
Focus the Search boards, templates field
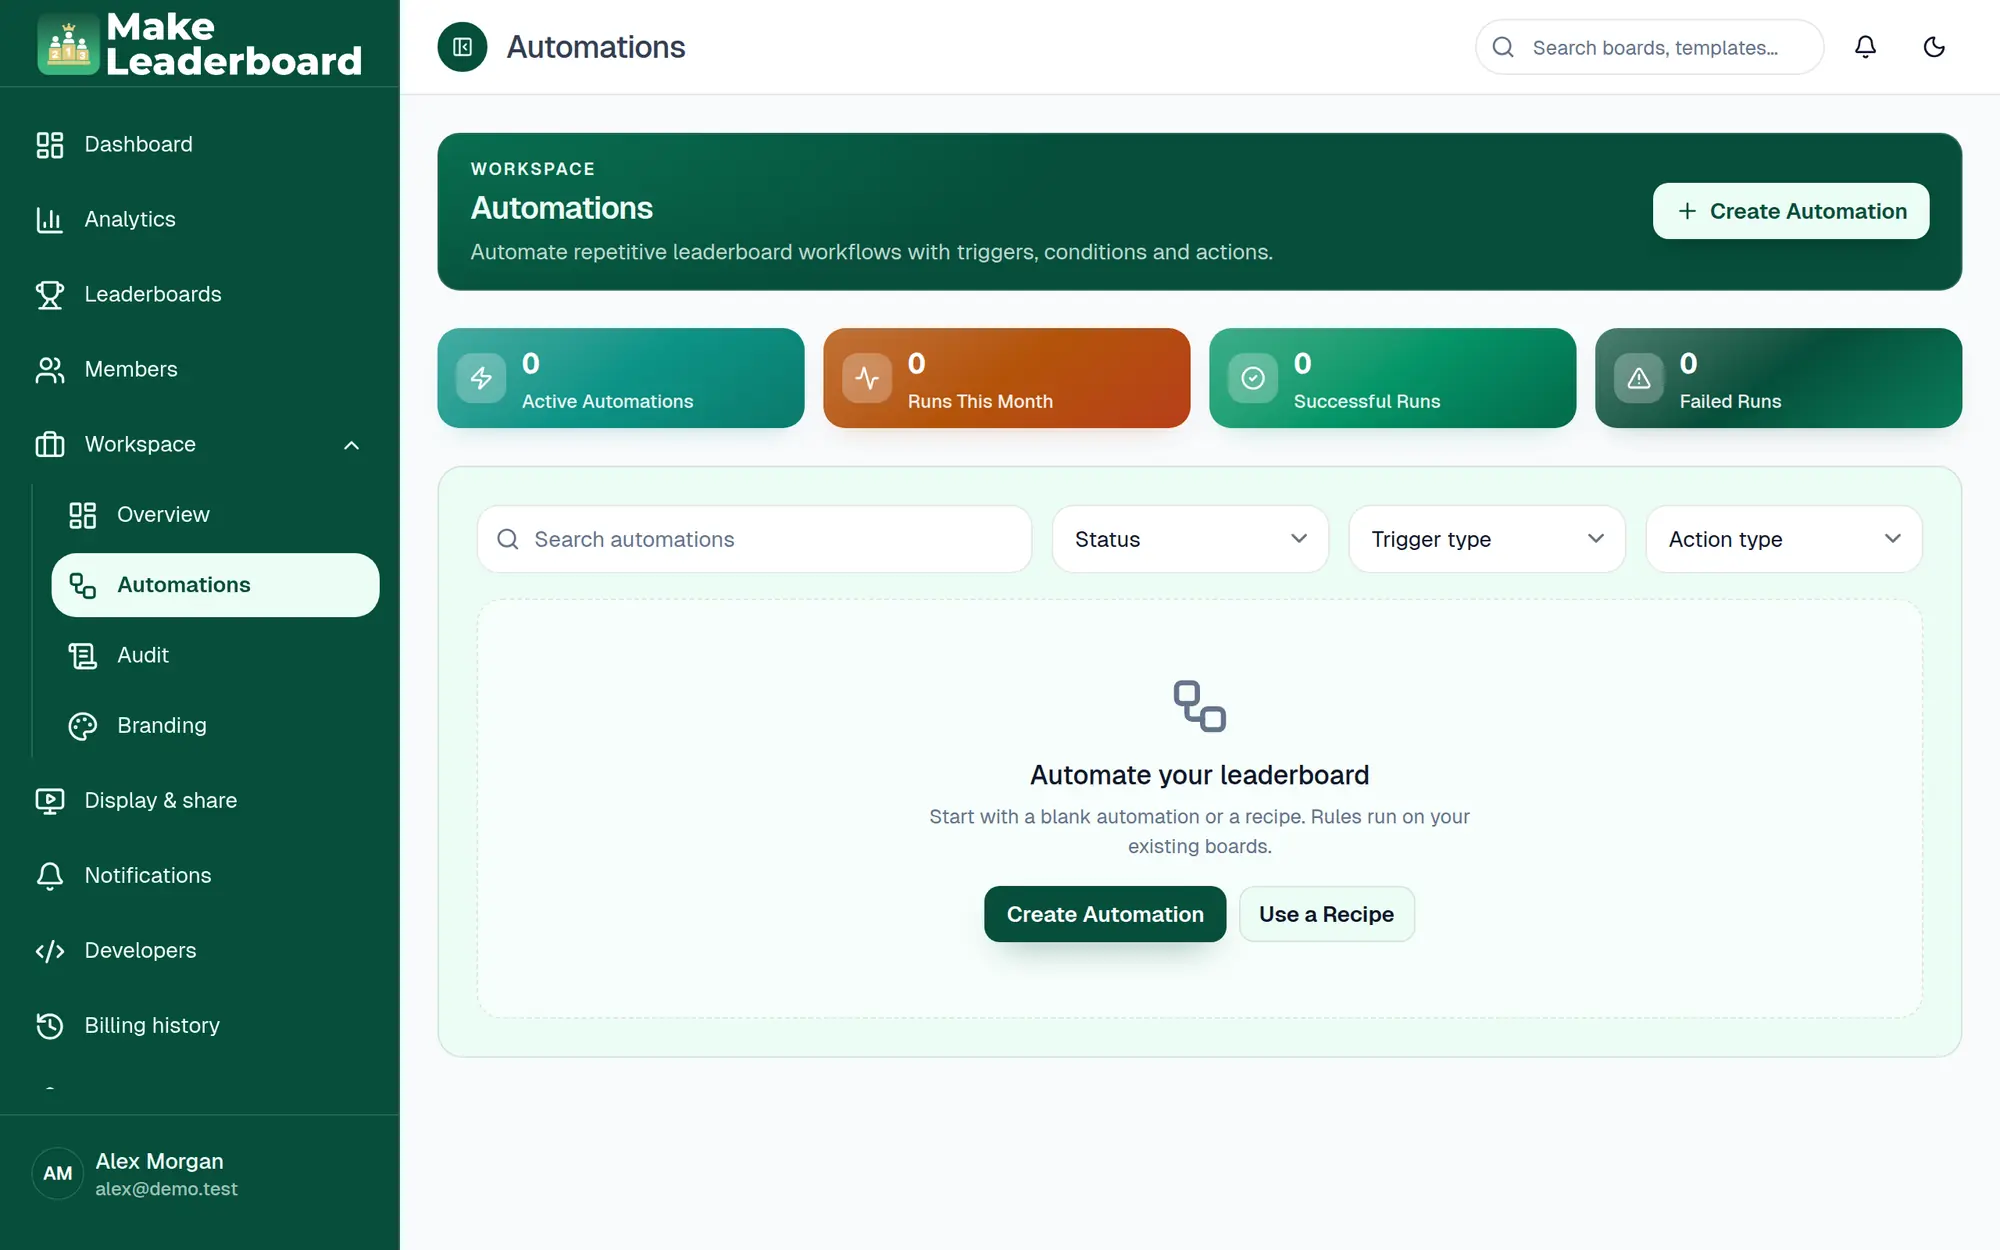tap(1649, 47)
